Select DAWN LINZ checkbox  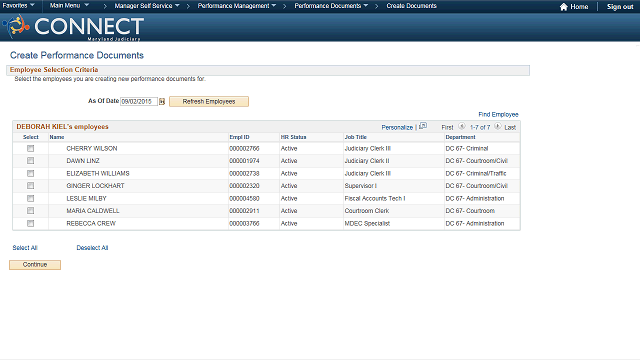(x=31, y=161)
